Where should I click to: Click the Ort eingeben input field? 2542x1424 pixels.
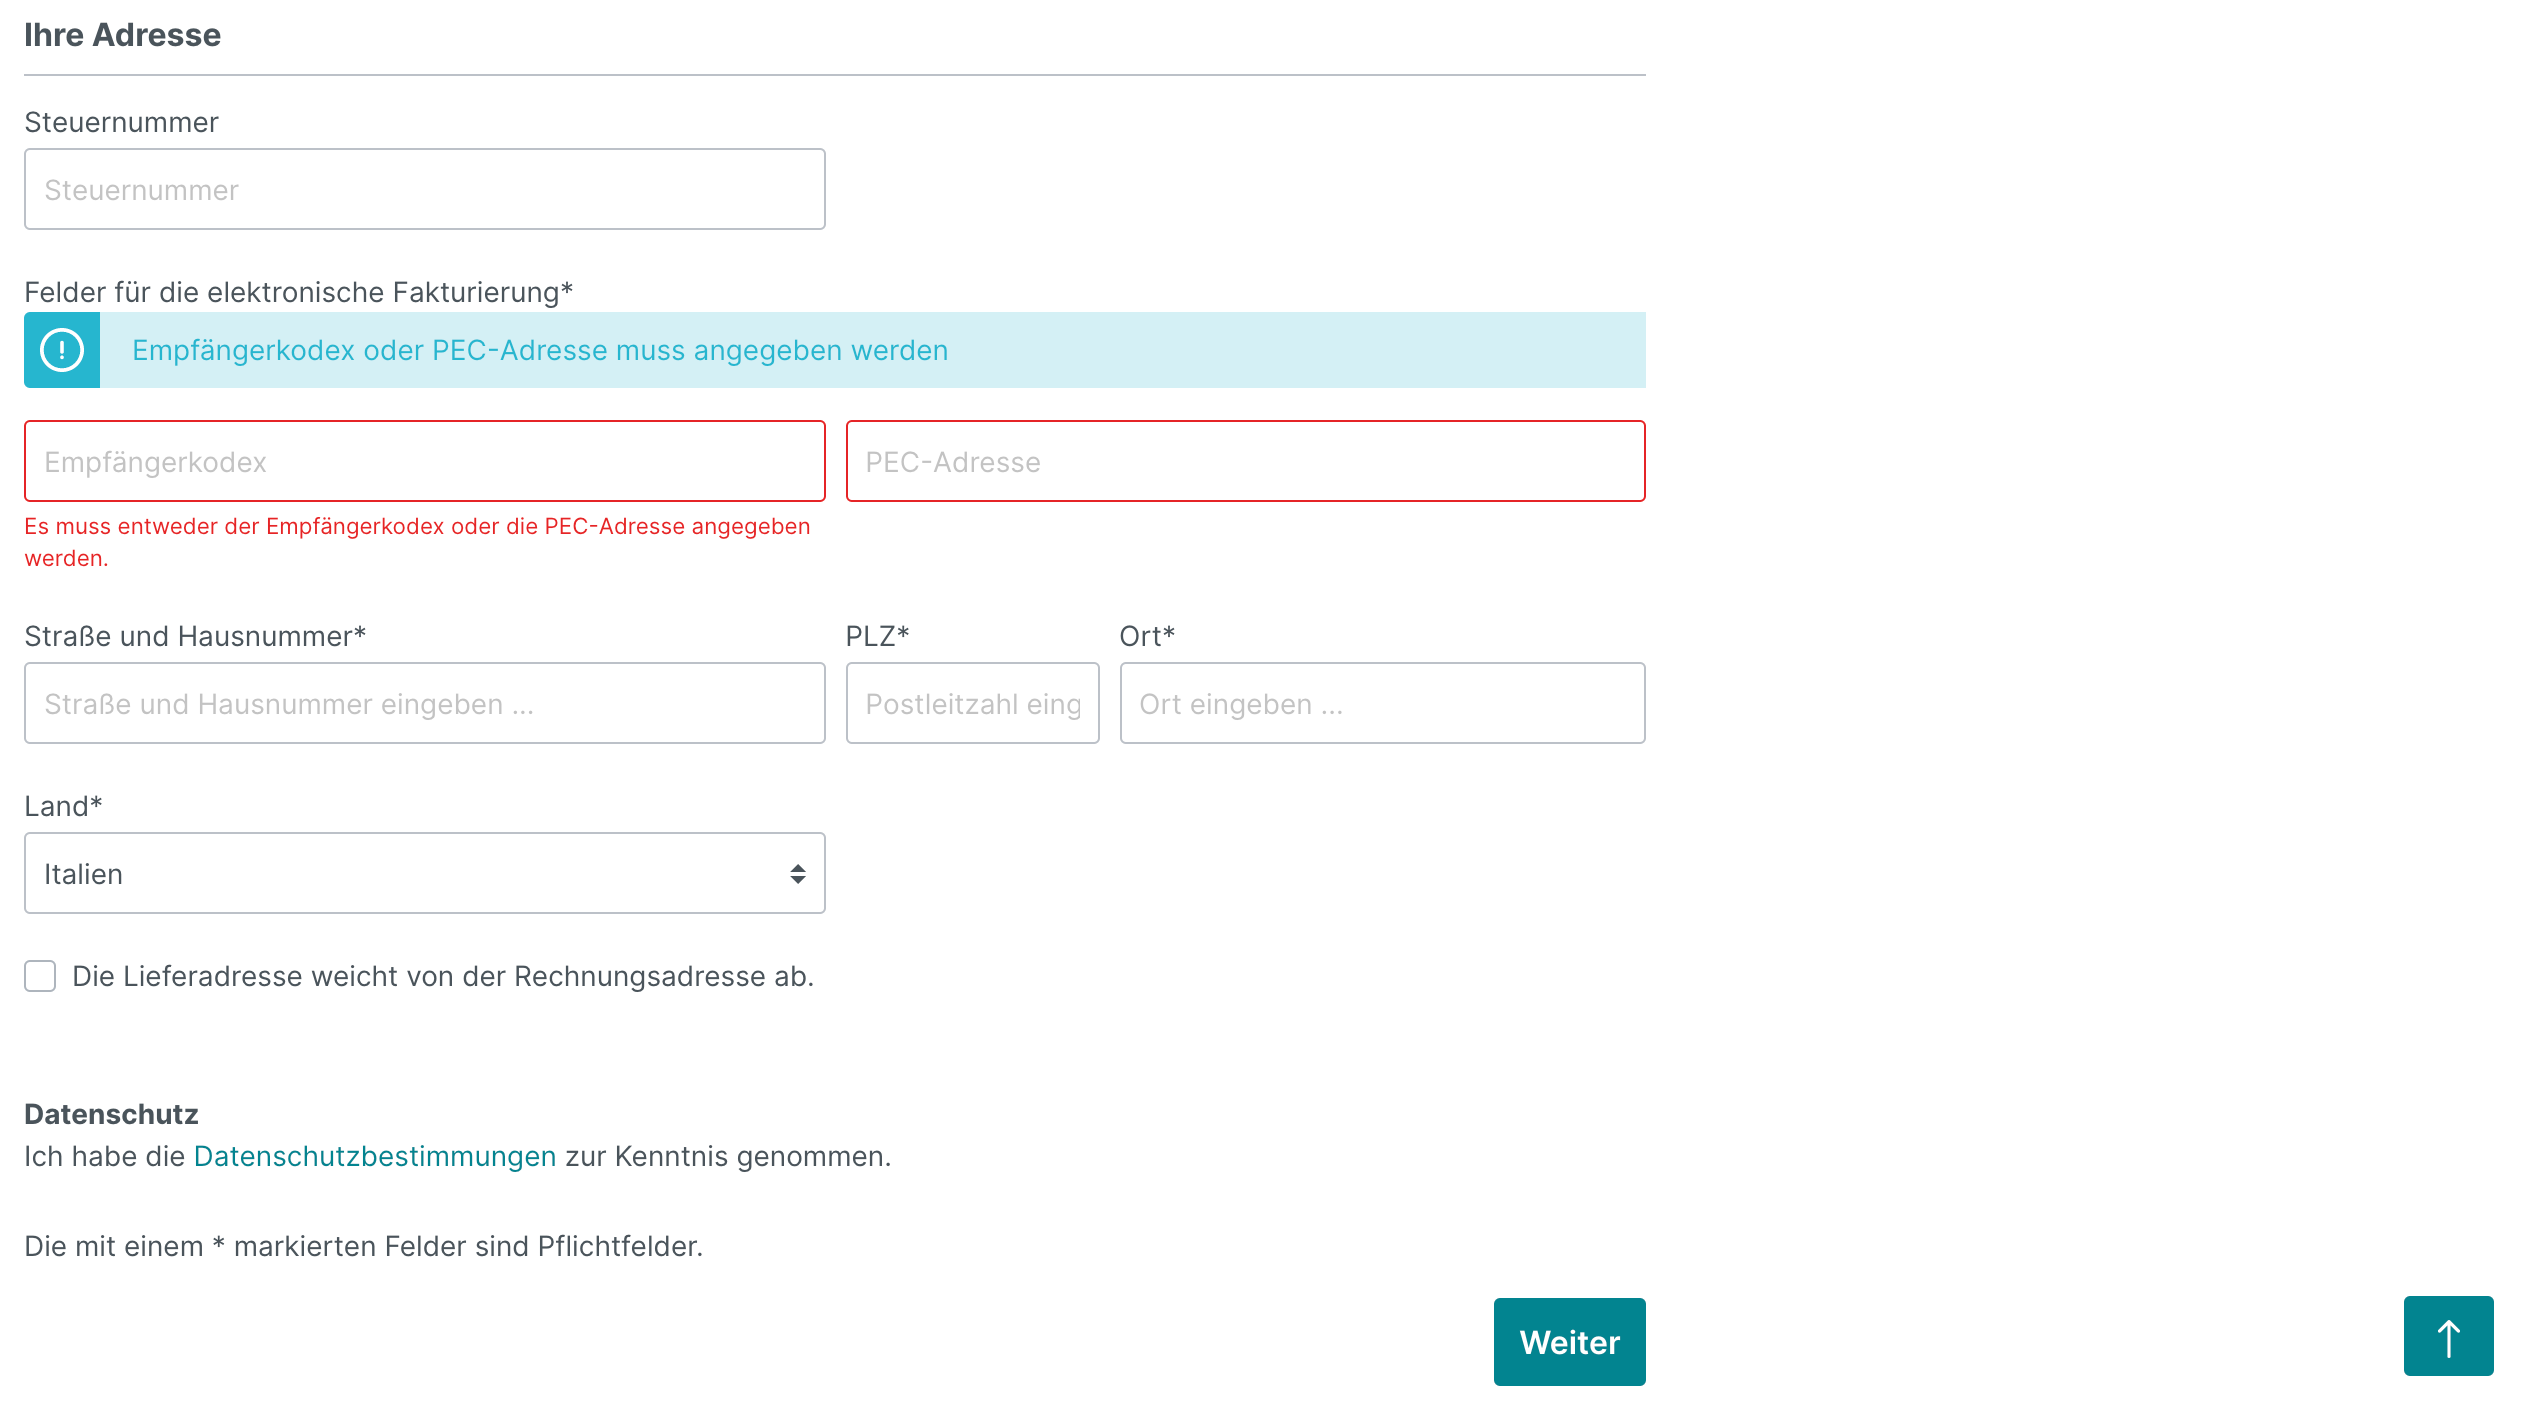pyautogui.click(x=1382, y=703)
